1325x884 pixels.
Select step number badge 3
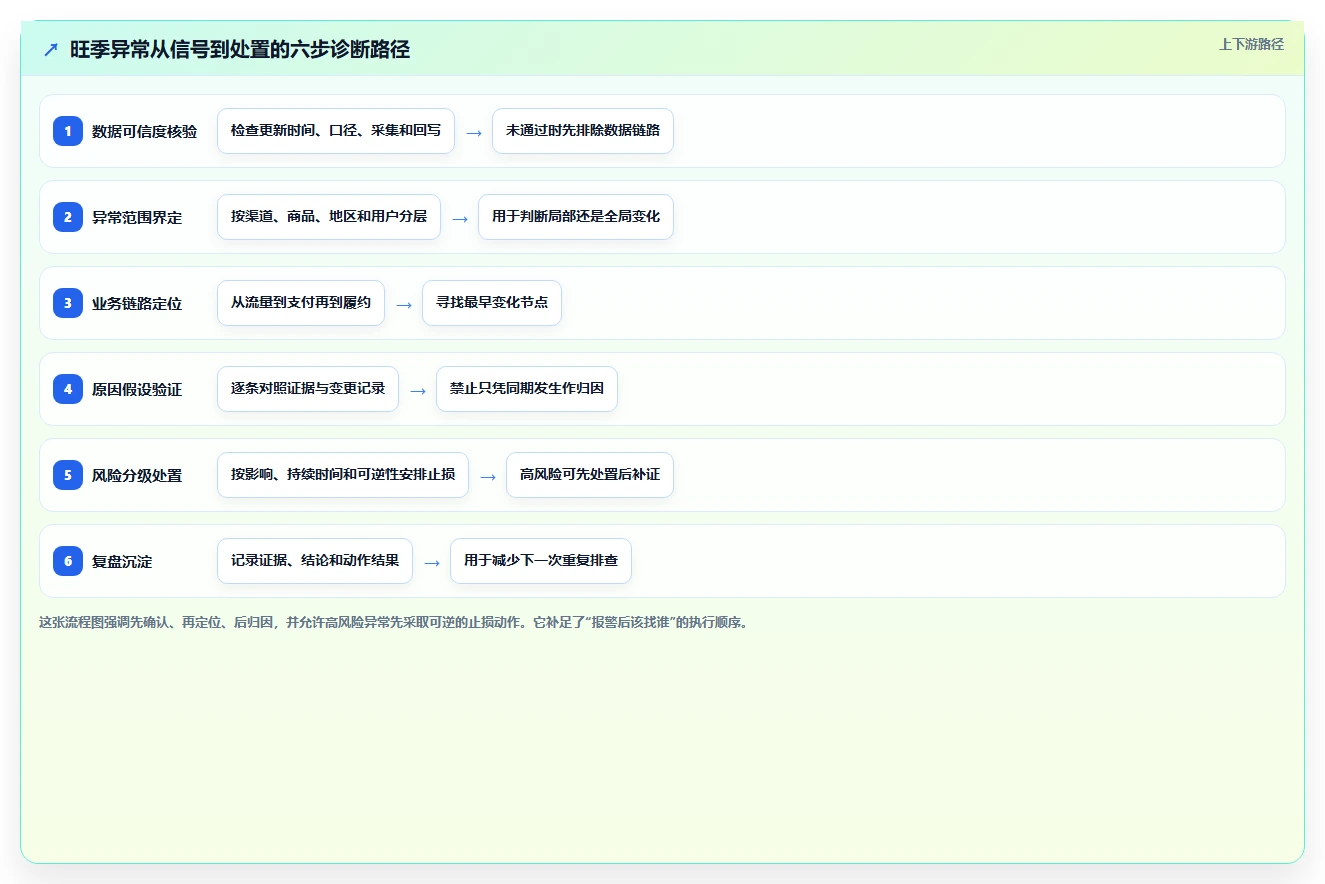click(68, 302)
